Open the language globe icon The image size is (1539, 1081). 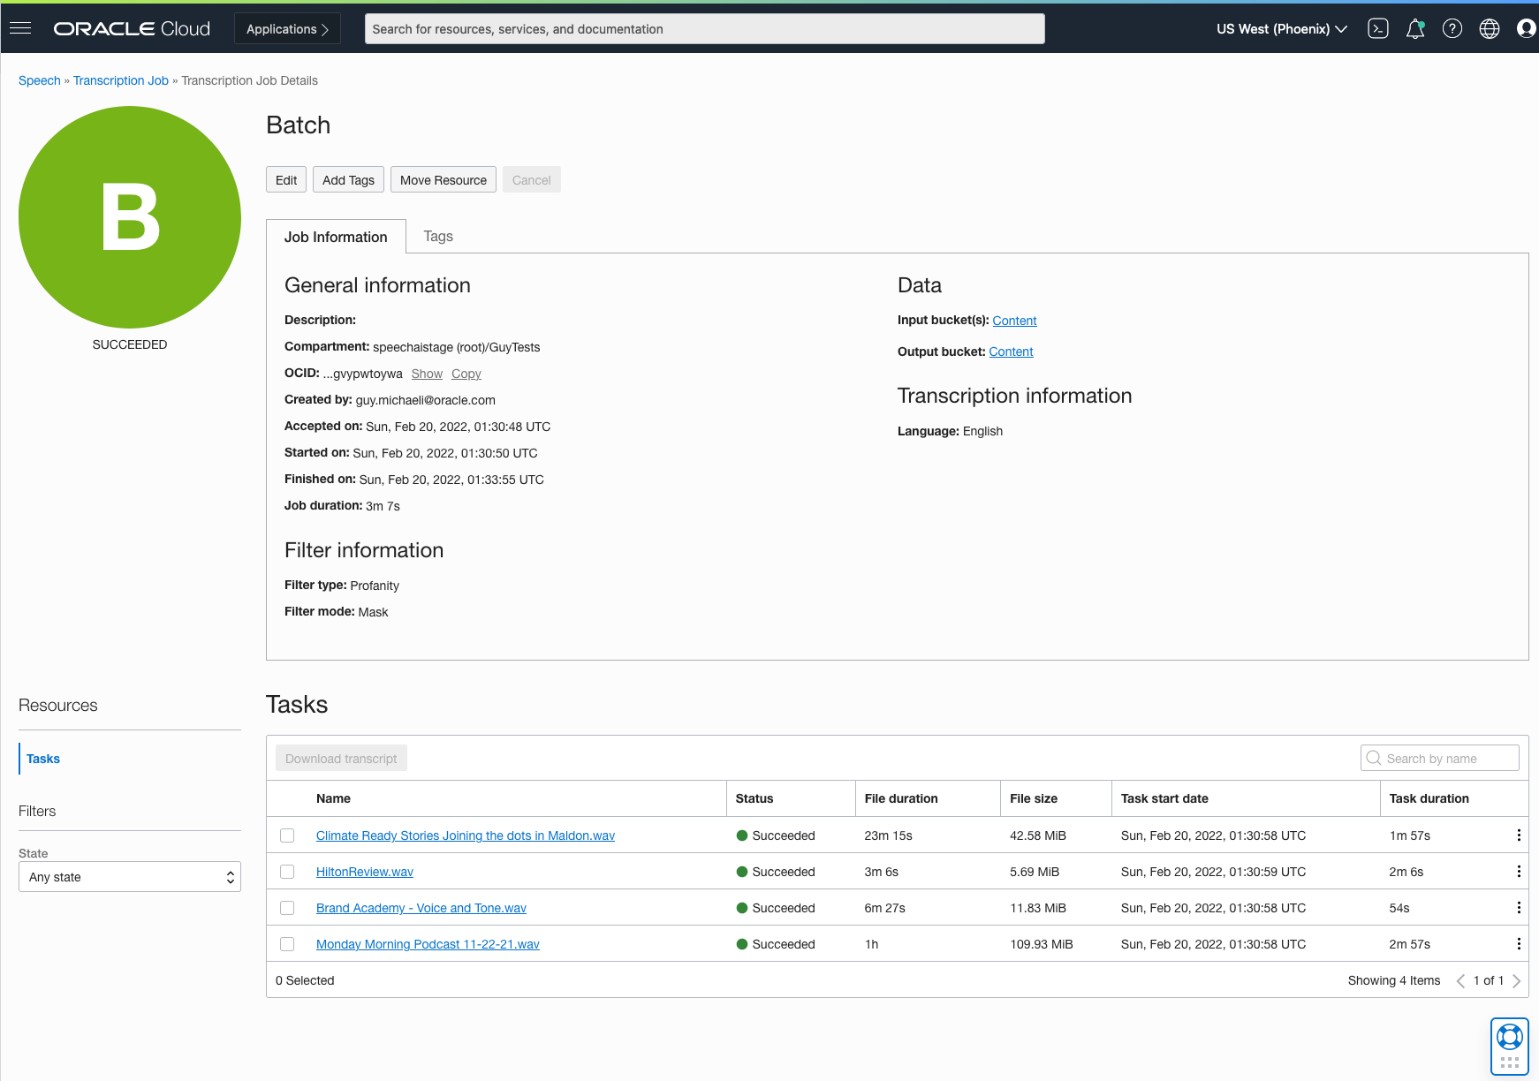tap(1489, 29)
